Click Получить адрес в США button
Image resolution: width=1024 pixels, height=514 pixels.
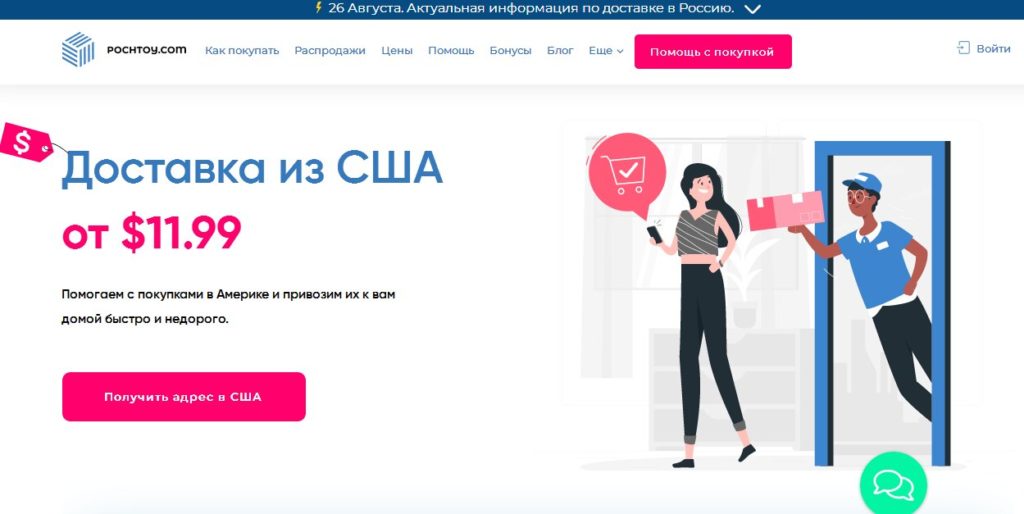(184, 396)
